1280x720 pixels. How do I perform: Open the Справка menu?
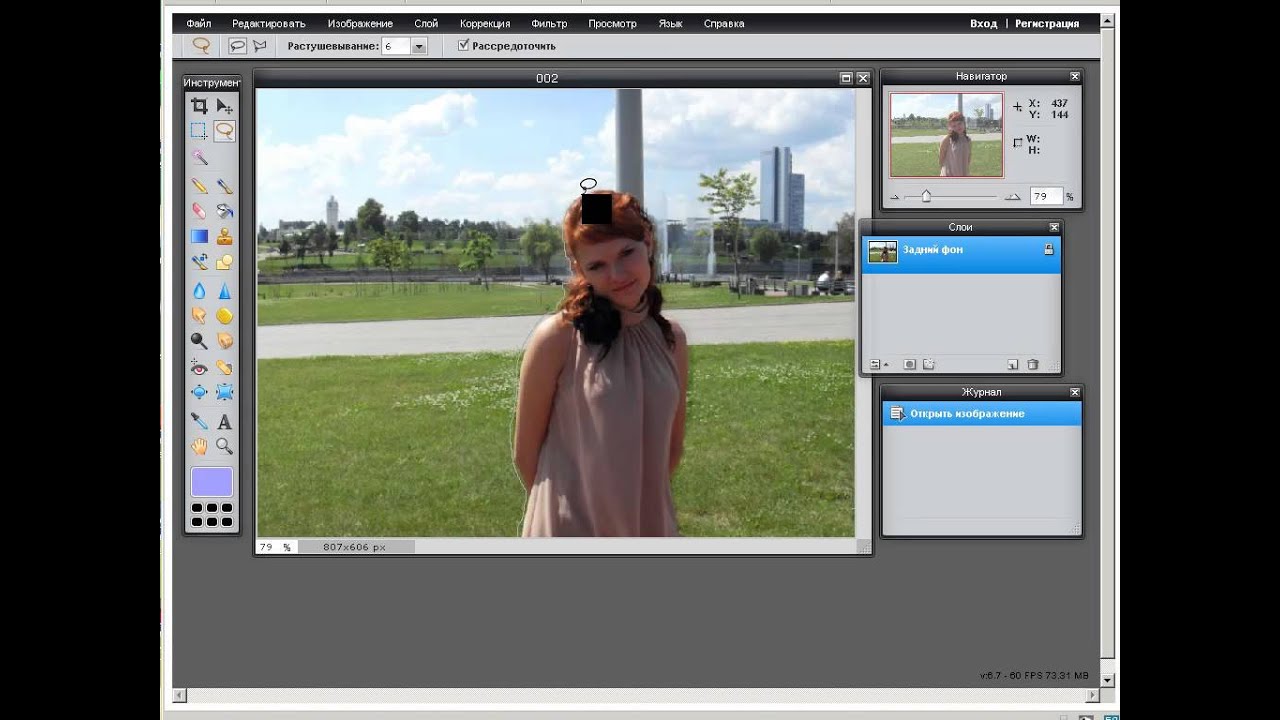724,23
